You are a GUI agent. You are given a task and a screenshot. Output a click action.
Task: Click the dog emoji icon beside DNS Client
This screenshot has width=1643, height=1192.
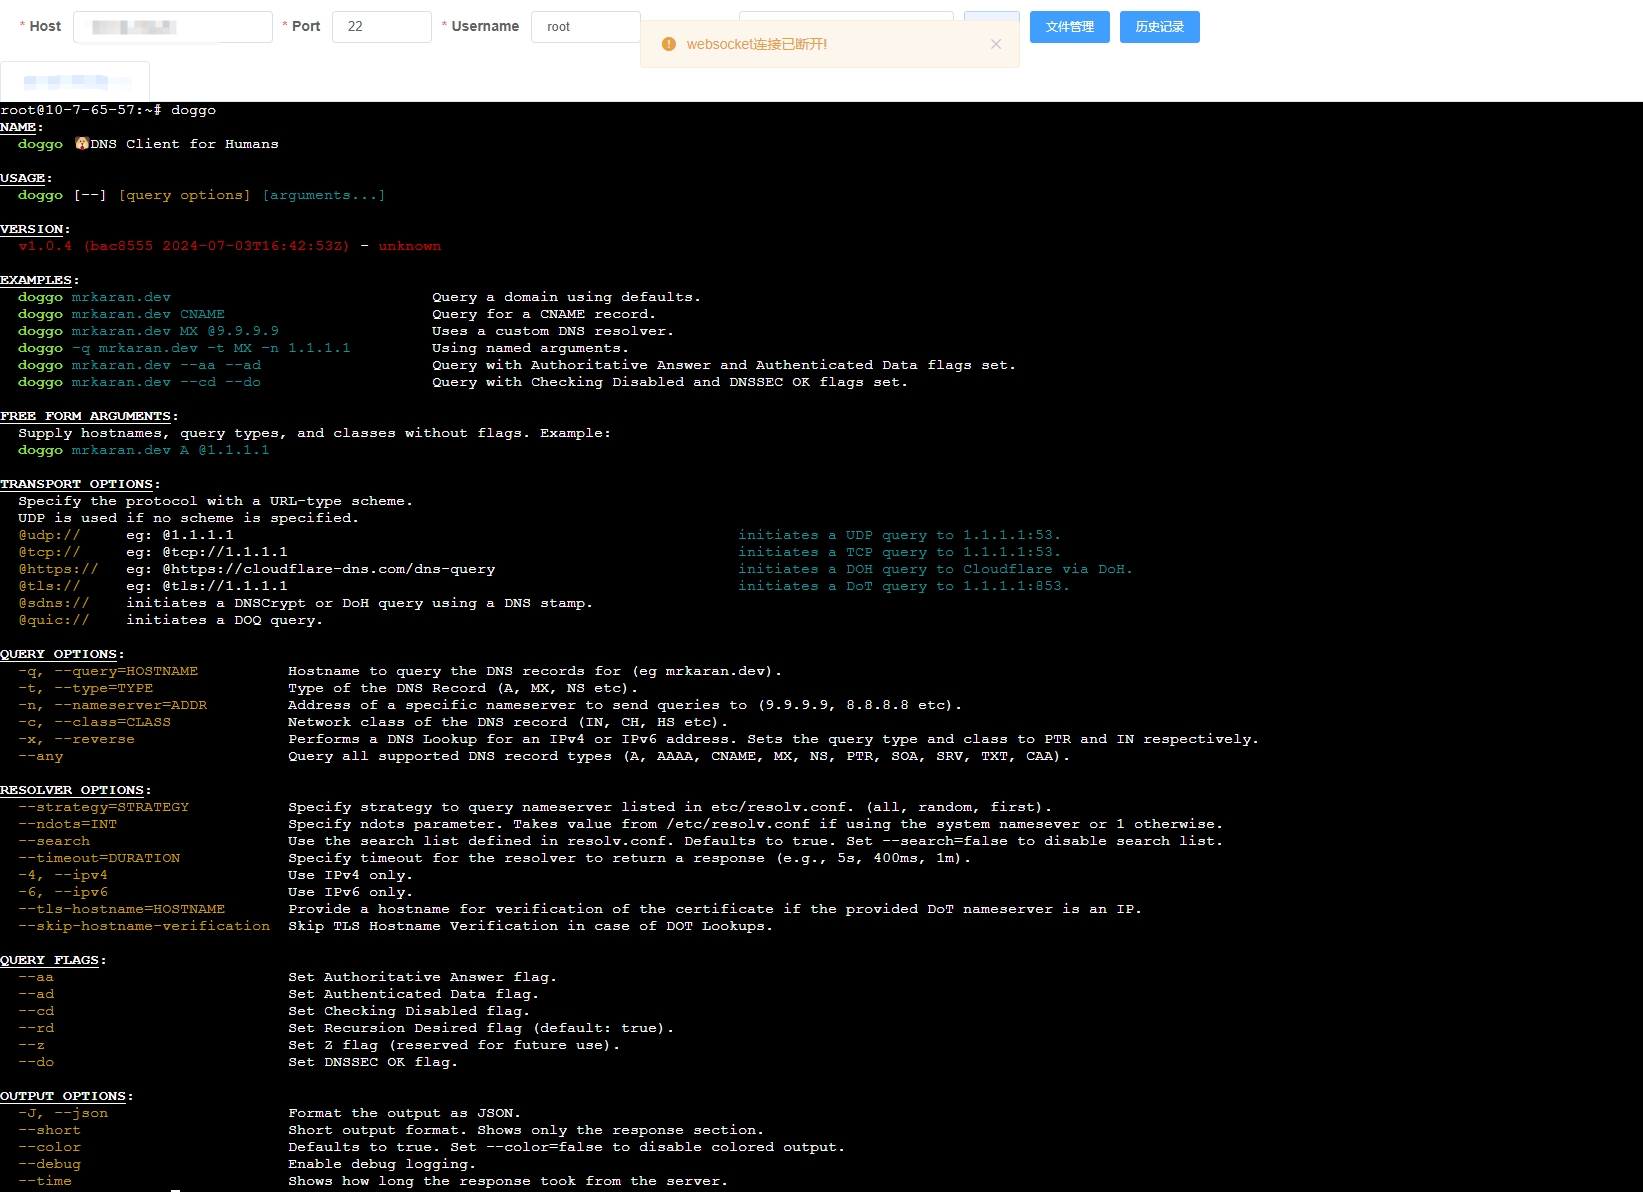point(82,144)
